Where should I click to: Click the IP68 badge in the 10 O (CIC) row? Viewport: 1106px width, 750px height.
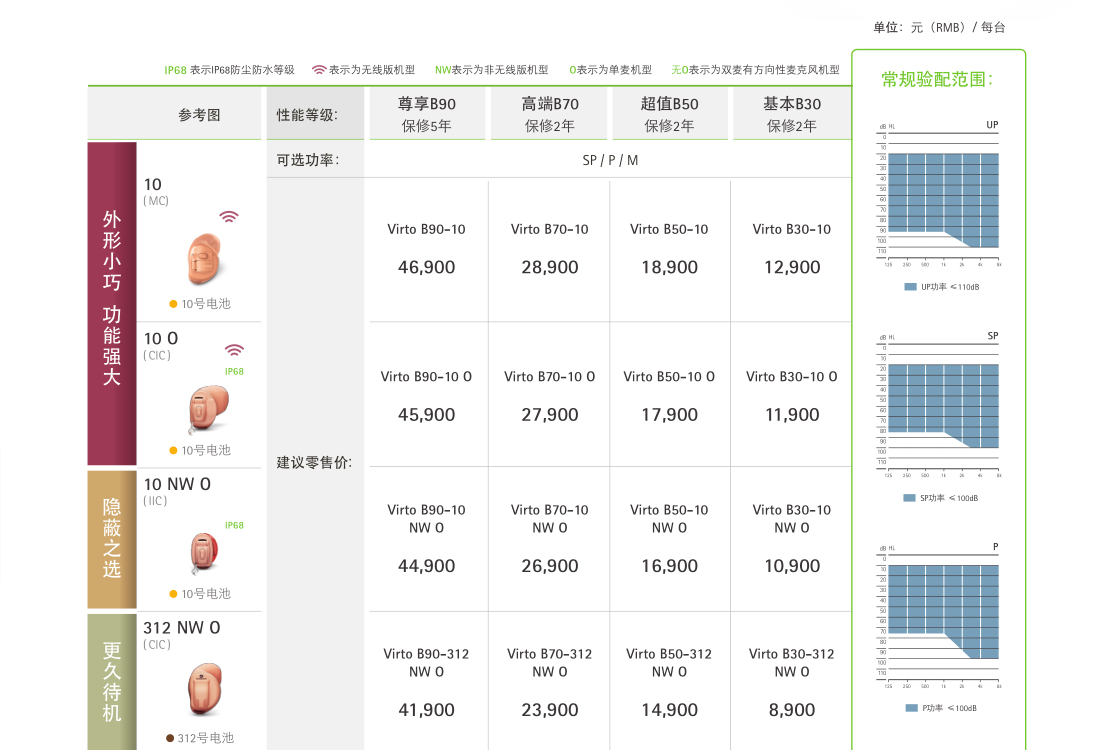(234, 371)
